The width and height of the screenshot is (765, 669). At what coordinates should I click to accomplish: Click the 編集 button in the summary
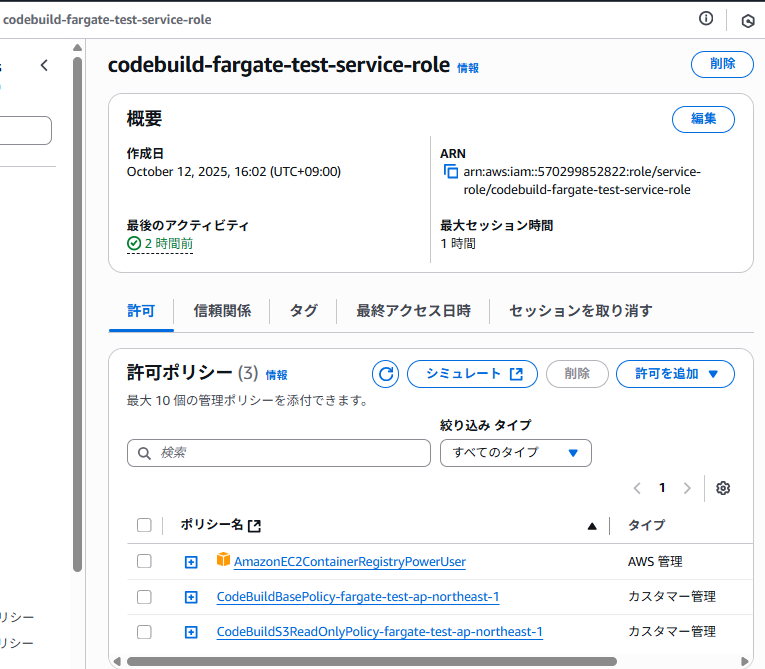[703, 119]
